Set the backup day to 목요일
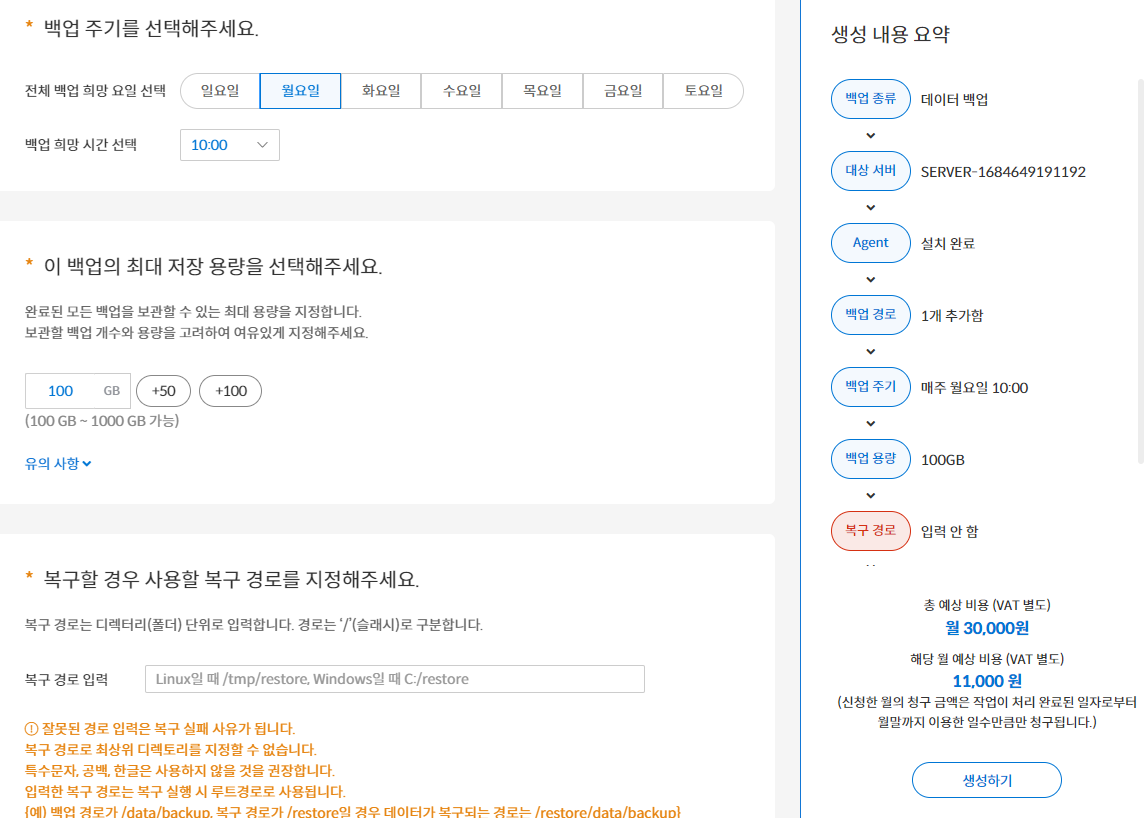Viewport: 1148px width, 818px height. click(x=543, y=91)
